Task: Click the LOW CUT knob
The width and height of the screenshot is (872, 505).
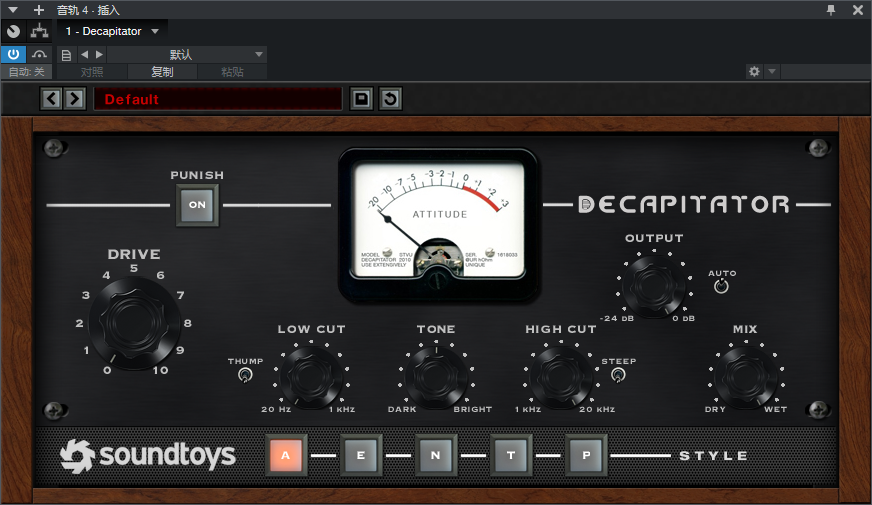Action: click(311, 377)
